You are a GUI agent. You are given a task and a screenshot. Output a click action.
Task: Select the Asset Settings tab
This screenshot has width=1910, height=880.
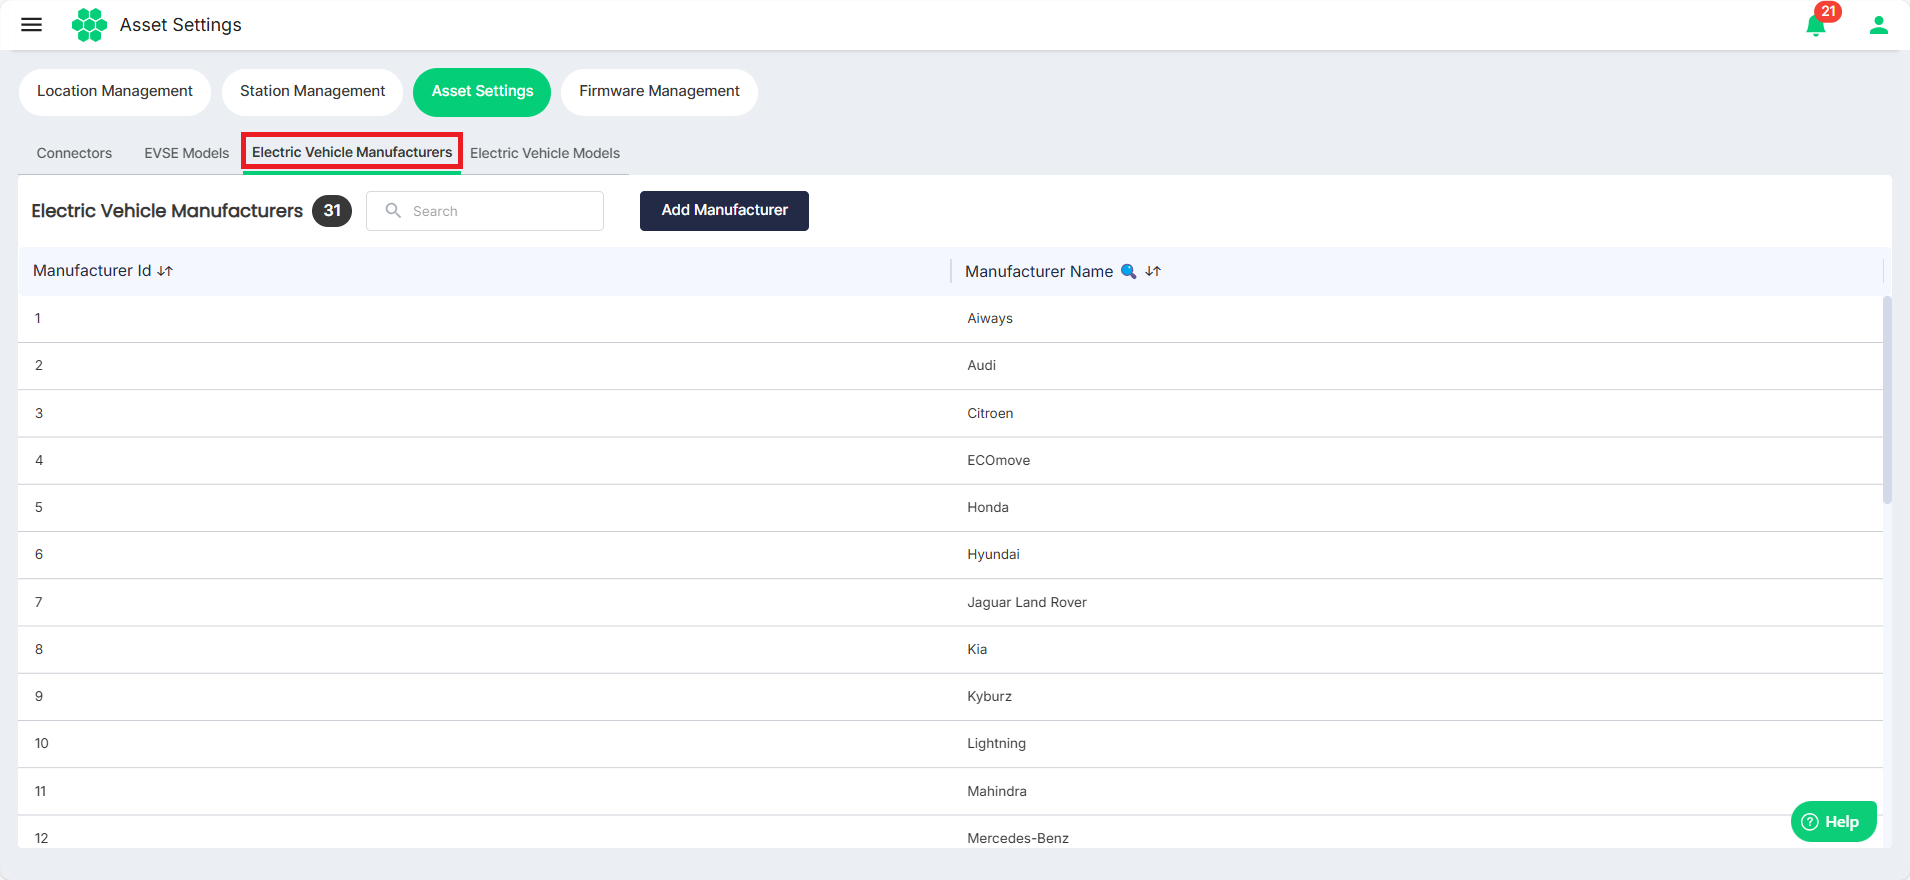click(x=482, y=92)
